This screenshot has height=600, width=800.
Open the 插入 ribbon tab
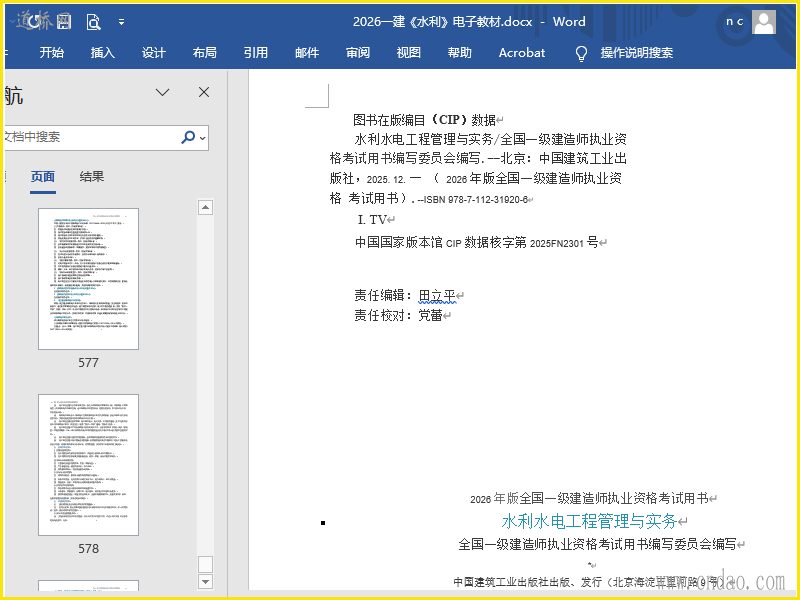pyautogui.click(x=103, y=53)
